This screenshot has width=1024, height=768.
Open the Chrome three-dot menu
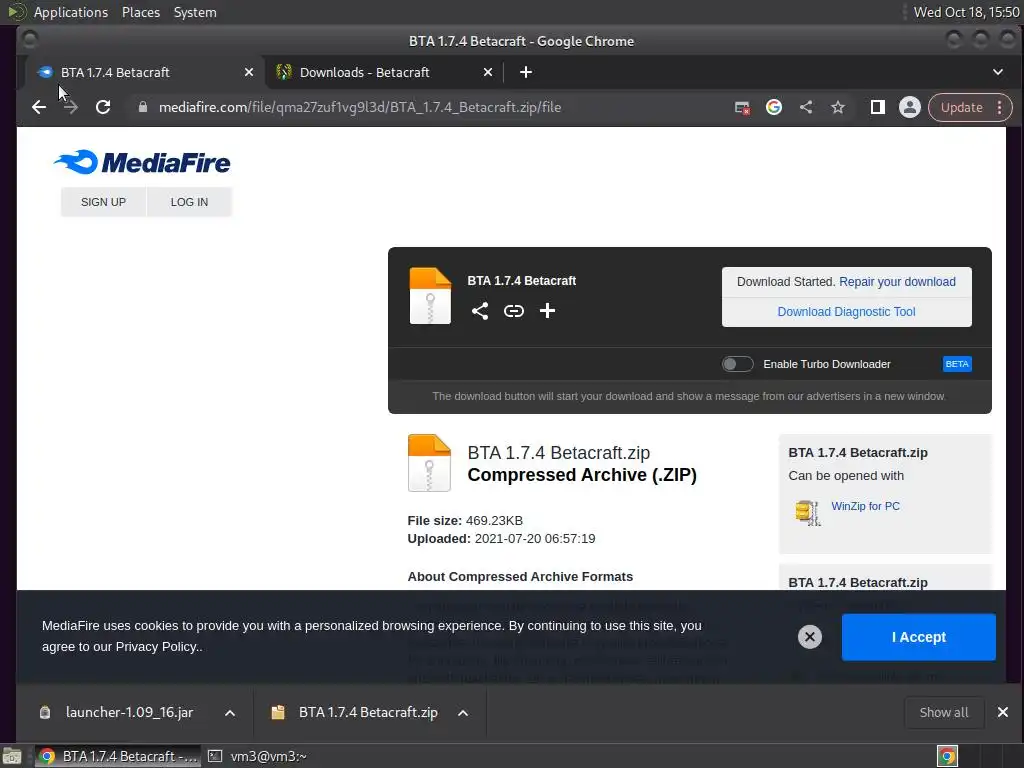[x=1000, y=107]
